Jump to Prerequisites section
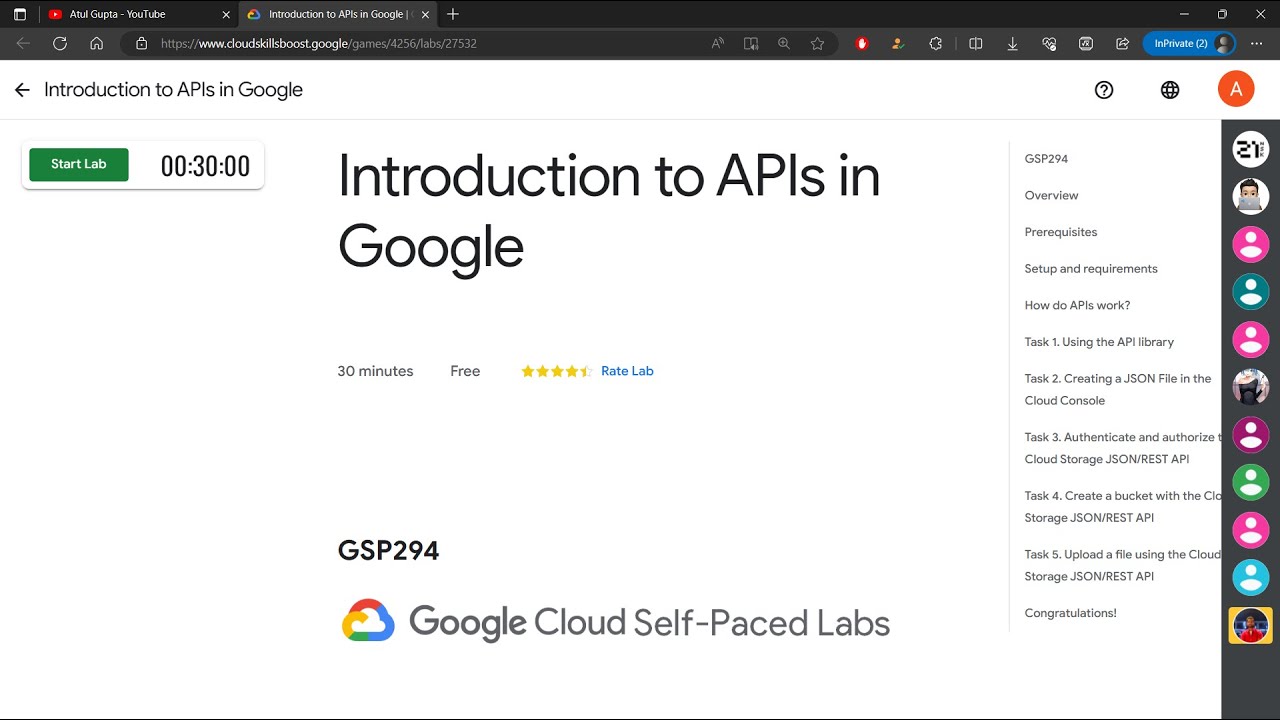Screen dimensions: 1280x720 (x=1061, y=232)
